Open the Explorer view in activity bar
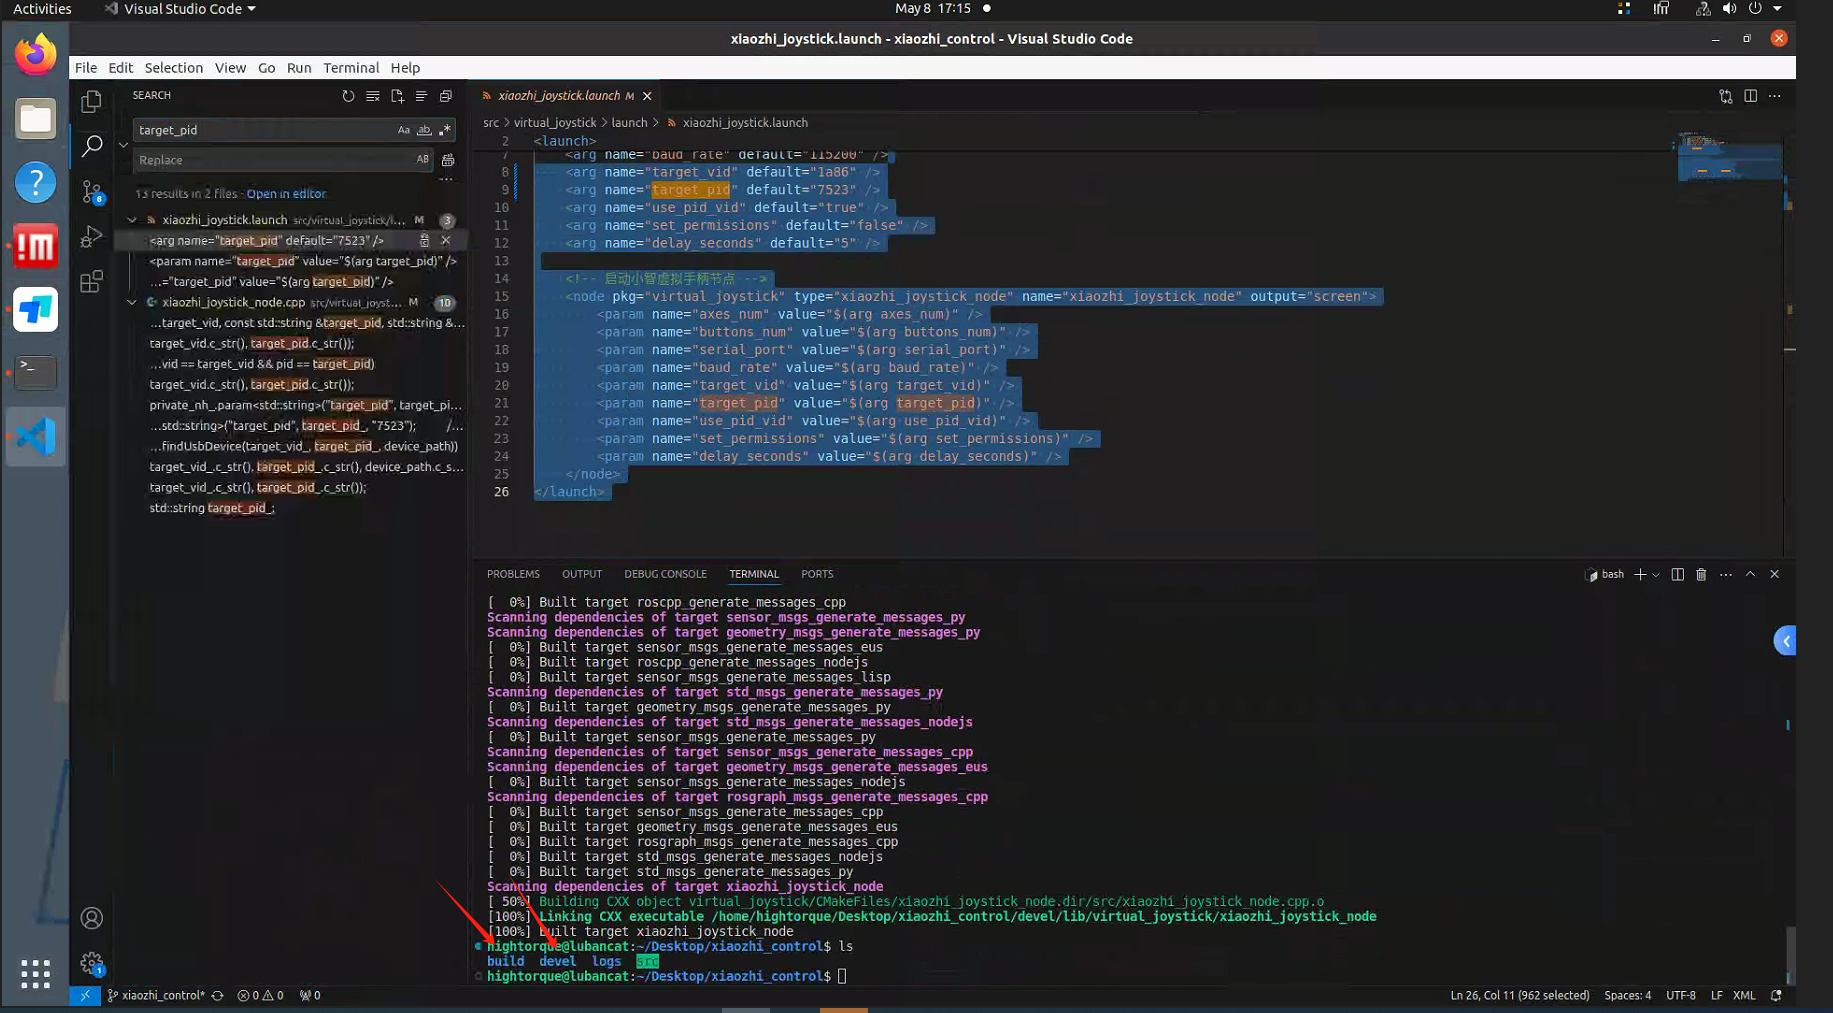 [x=92, y=101]
